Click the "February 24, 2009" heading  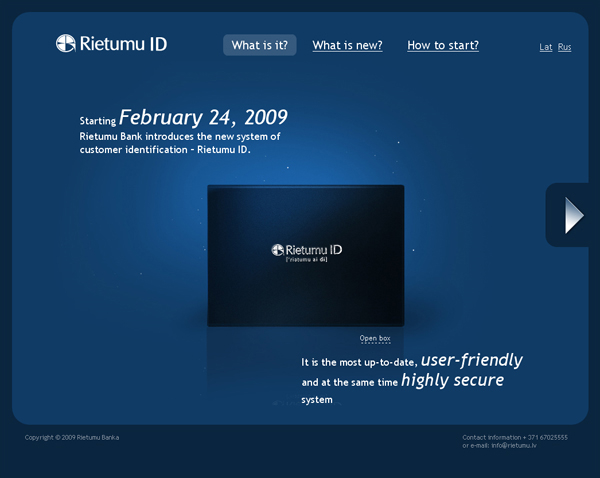coord(203,117)
